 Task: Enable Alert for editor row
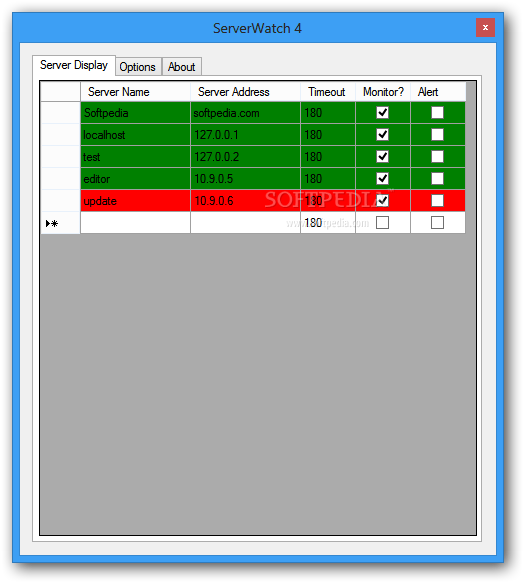pos(437,178)
